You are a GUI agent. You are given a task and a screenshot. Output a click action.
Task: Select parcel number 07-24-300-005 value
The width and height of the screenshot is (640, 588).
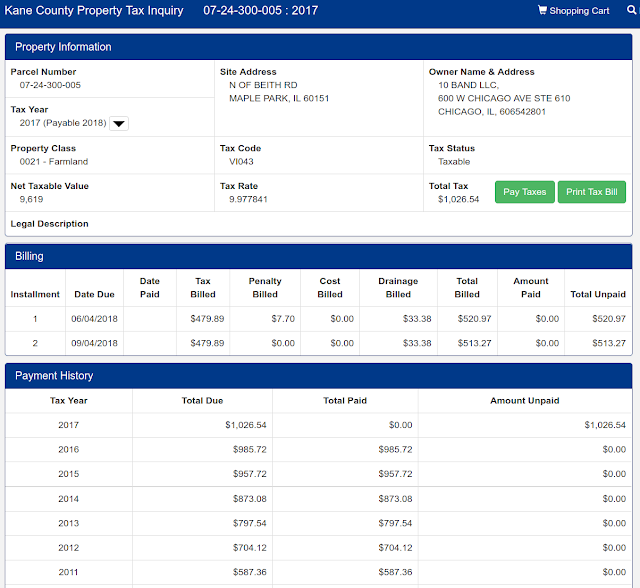tap(50, 85)
